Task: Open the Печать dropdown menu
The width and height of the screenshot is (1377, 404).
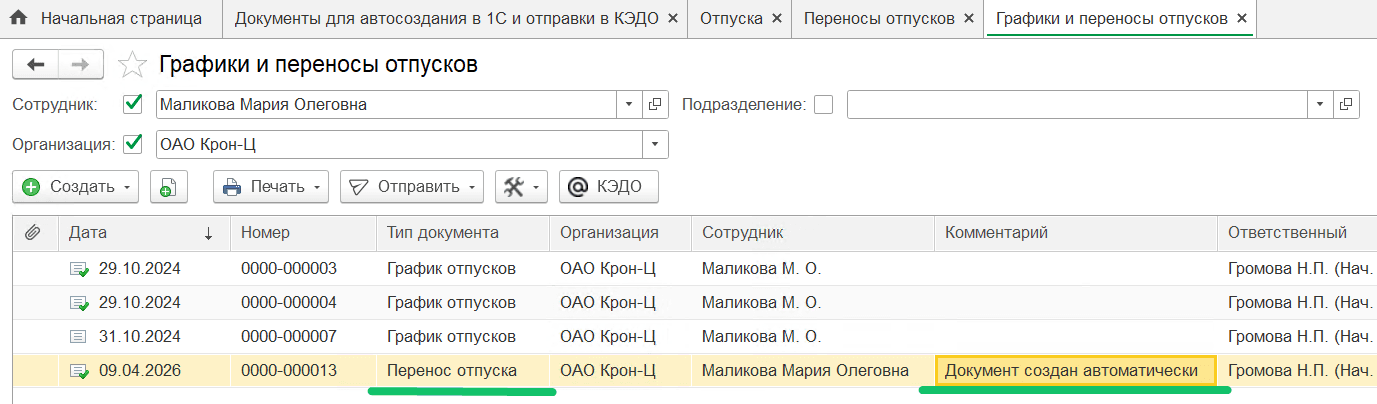Action: click(271, 187)
